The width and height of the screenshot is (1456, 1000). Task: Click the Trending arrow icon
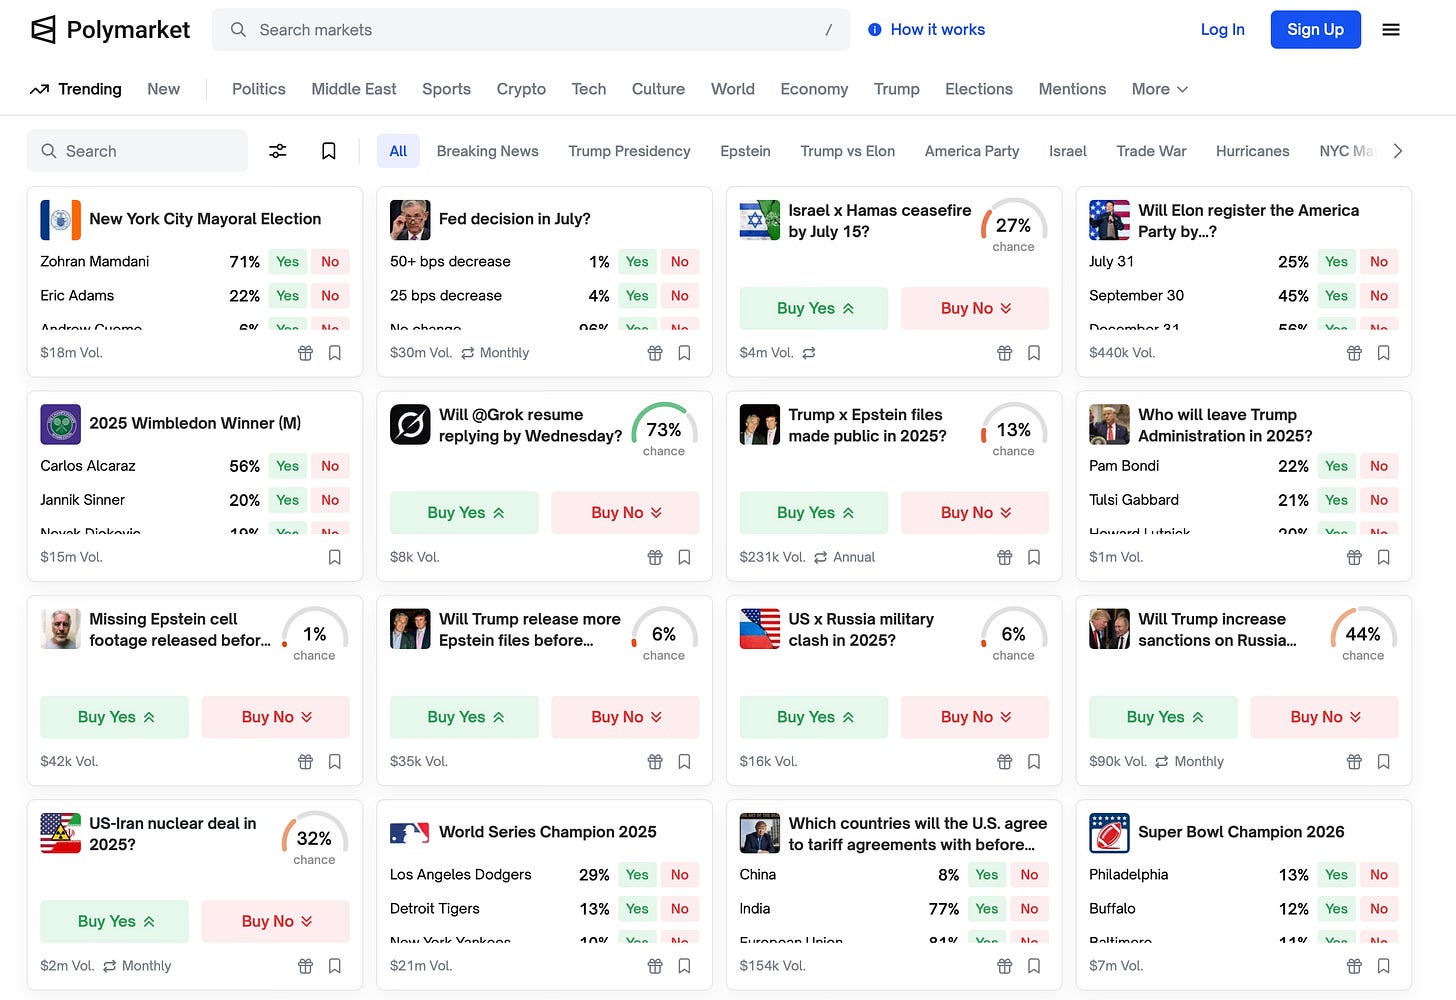click(x=39, y=89)
